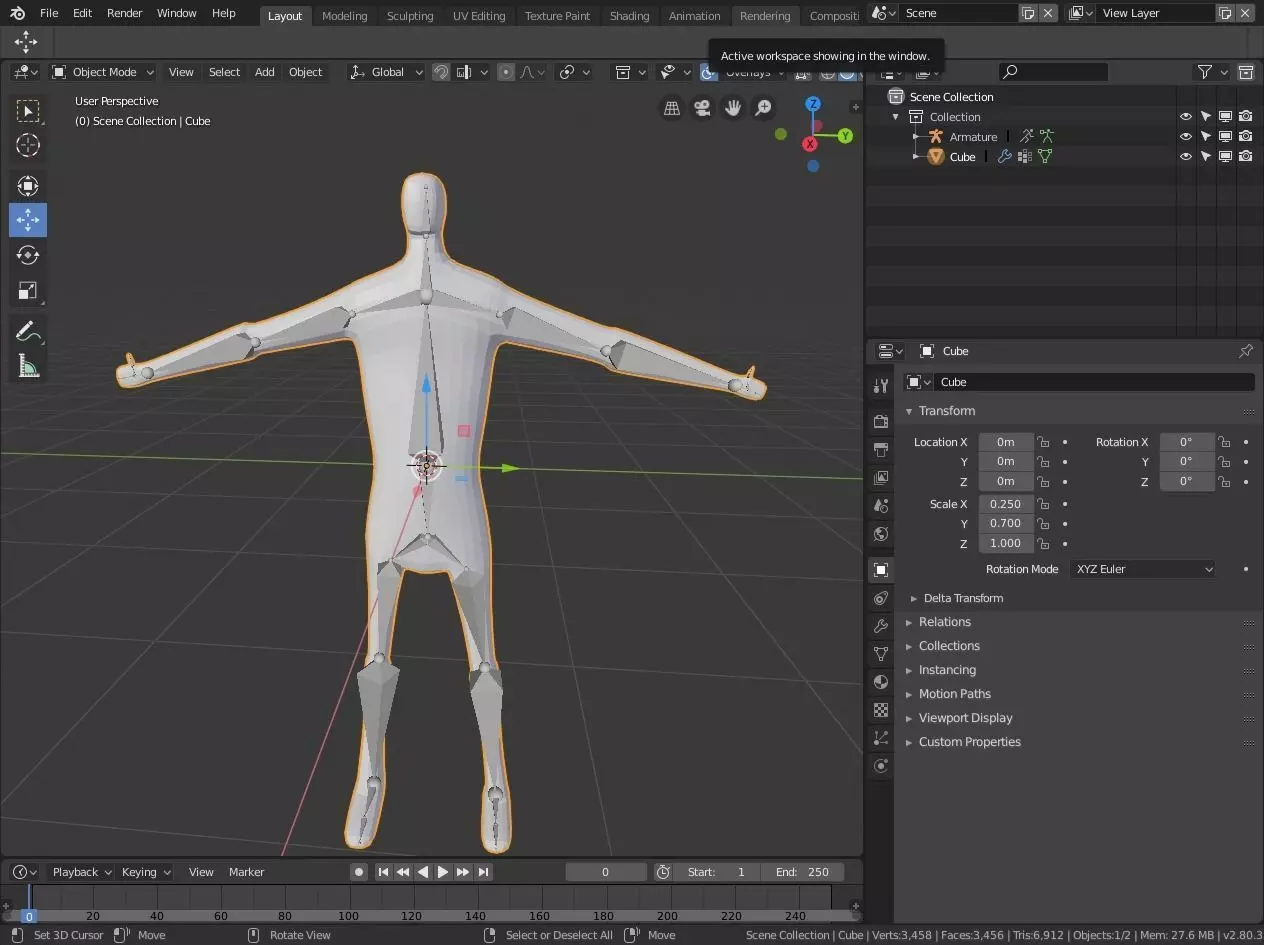Expand the Viewport Display panel
The width and height of the screenshot is (1264, 945).
tap(965, 718)
